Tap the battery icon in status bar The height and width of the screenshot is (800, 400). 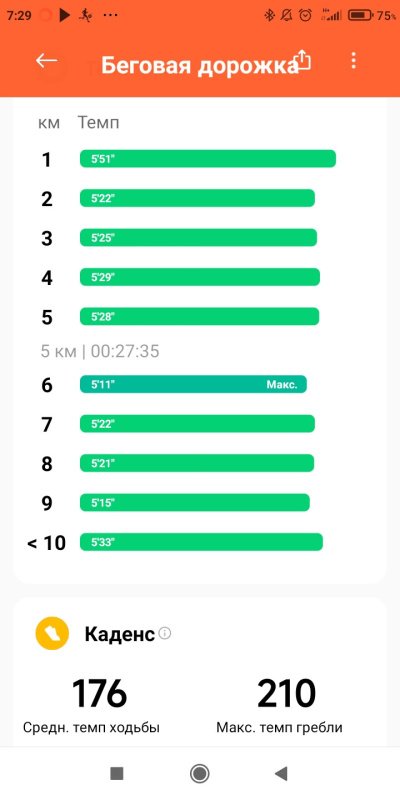[x=360, y=15]
